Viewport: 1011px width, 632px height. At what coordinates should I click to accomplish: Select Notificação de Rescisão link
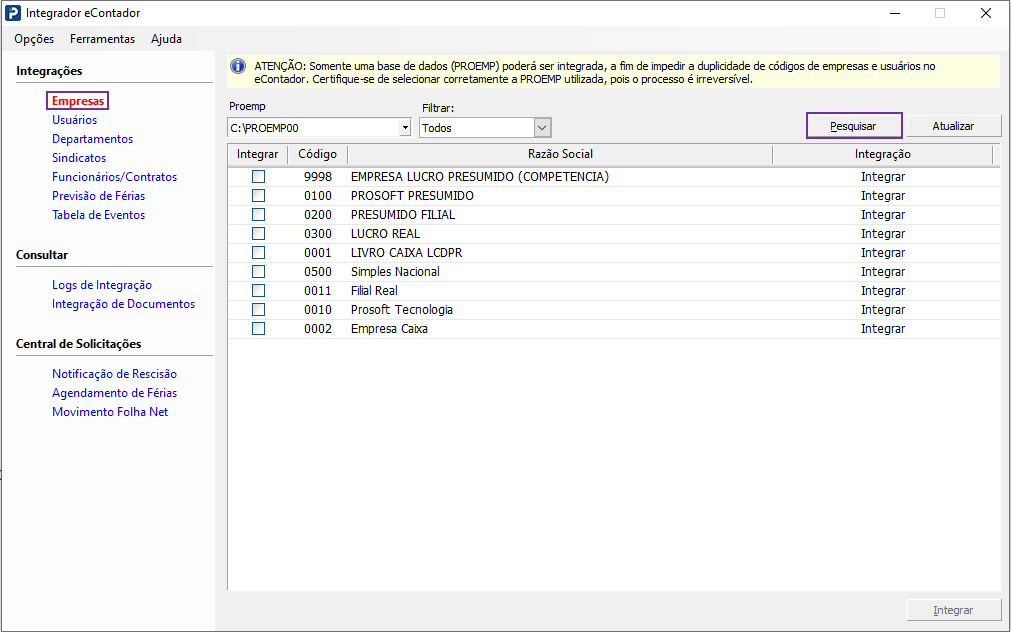pos(114,374)
